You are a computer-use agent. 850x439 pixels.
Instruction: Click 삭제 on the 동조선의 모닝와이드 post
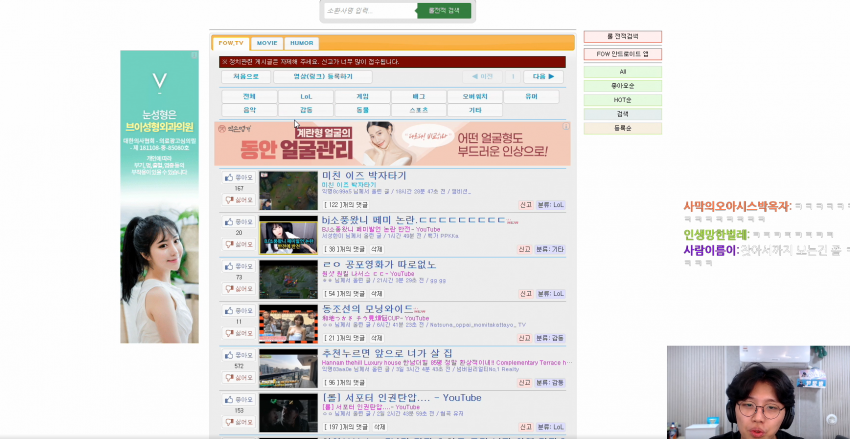pos(377,338)
